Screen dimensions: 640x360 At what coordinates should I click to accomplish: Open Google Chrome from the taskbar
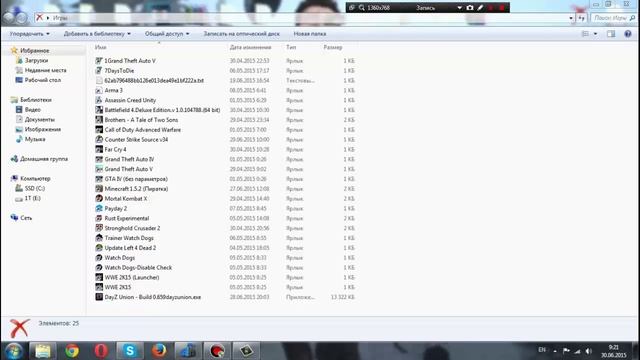coord(72,351)
